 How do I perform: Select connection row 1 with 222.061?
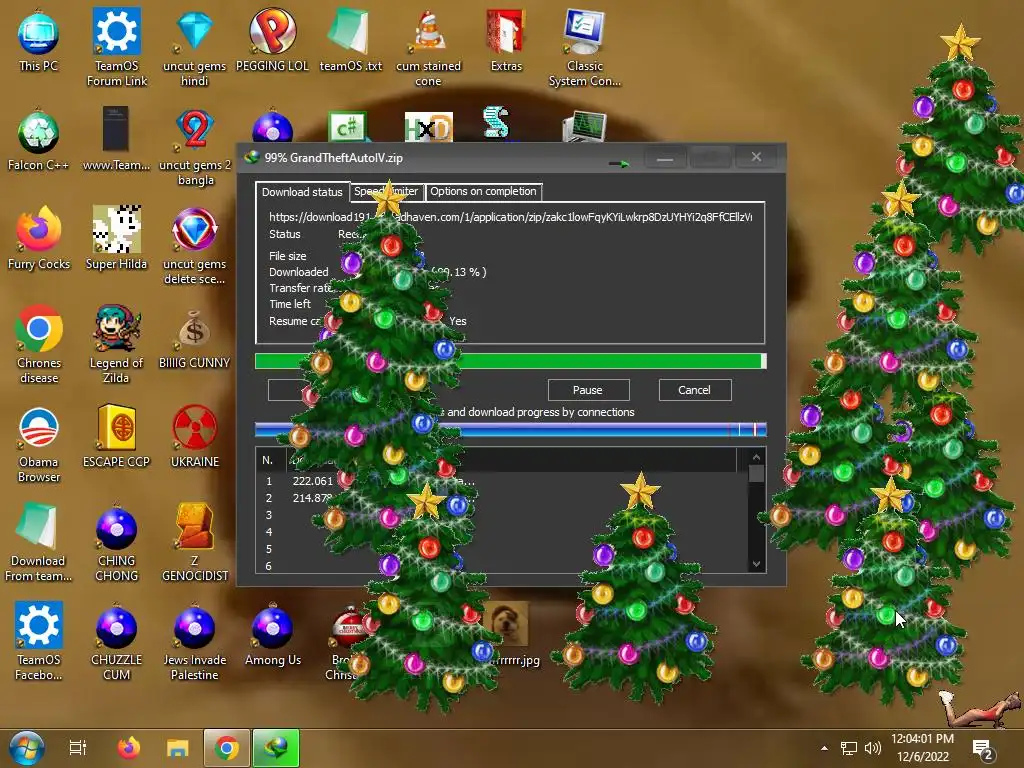point(502,481)
